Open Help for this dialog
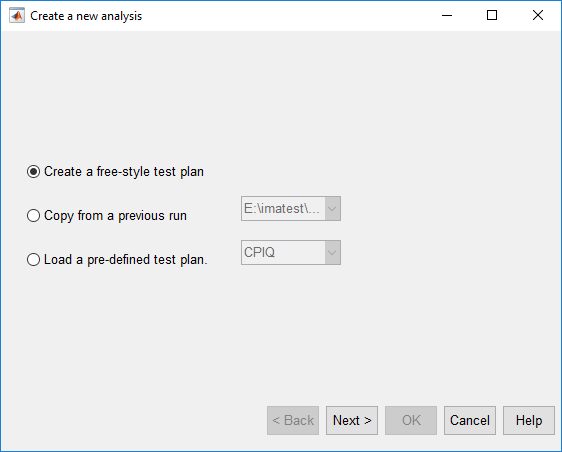The width and height of the screenshot is (562, 452). tap(529, 420)
